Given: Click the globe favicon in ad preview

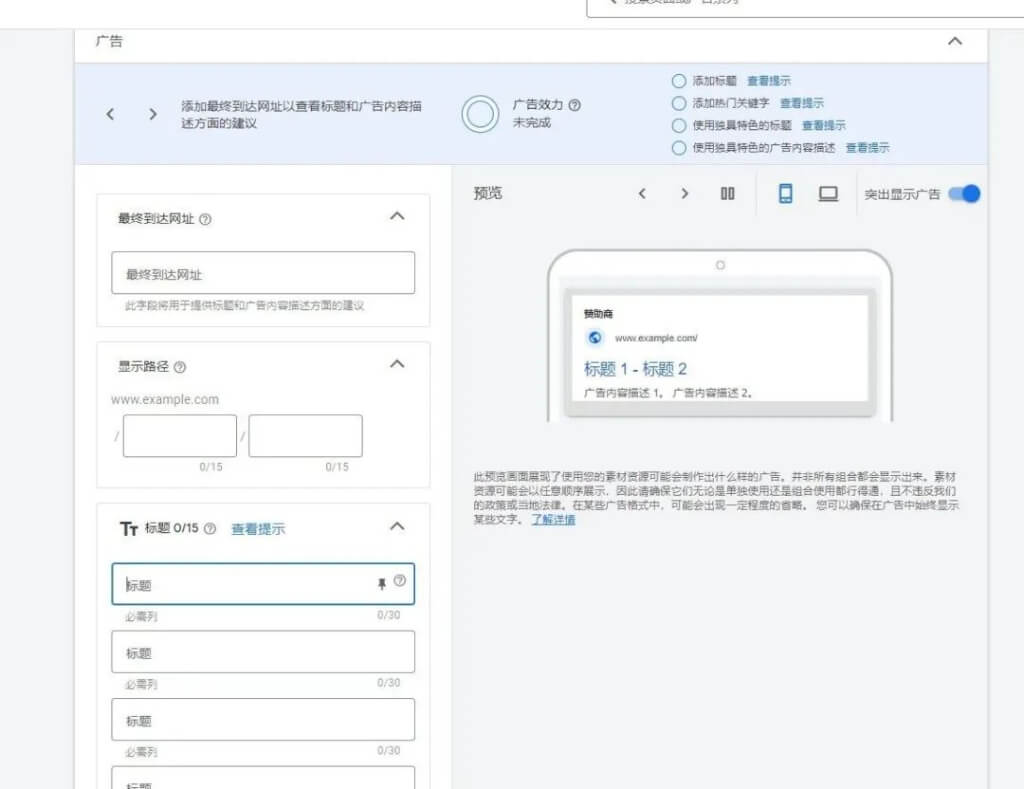Looking at the screenshot, I should 595,338.
